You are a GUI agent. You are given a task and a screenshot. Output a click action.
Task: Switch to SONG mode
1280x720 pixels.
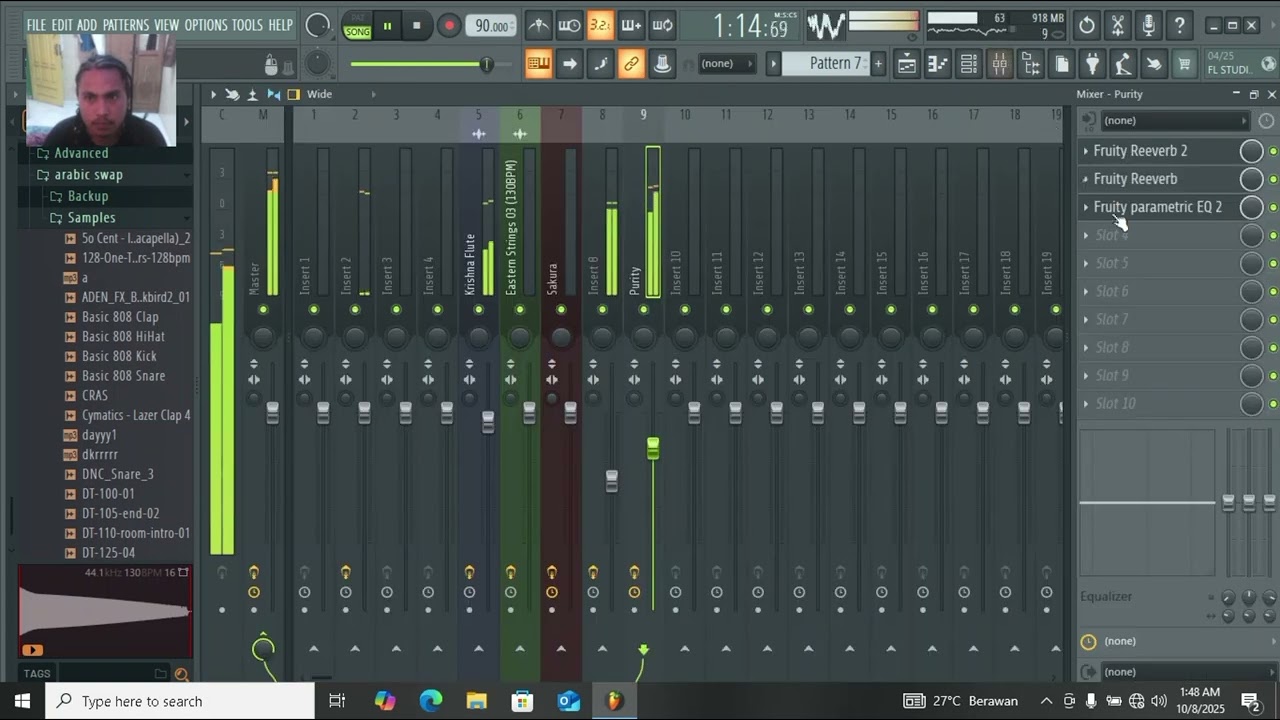click(x=357, y=32)
